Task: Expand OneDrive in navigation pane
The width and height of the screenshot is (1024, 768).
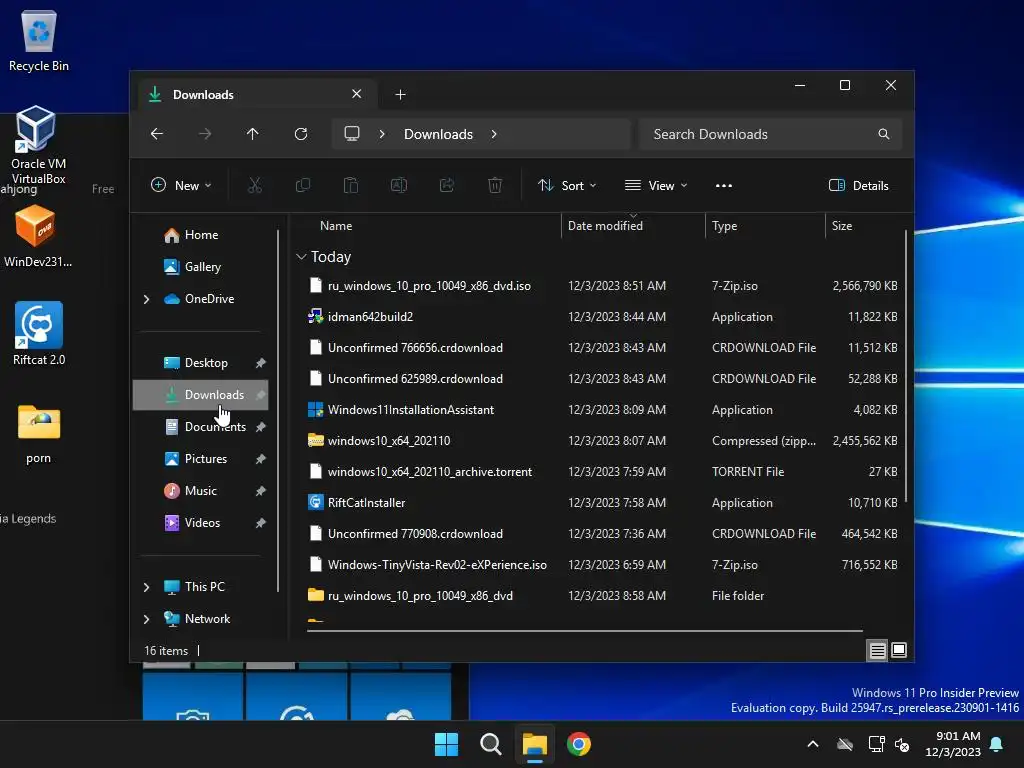Action: pos(146,299)
